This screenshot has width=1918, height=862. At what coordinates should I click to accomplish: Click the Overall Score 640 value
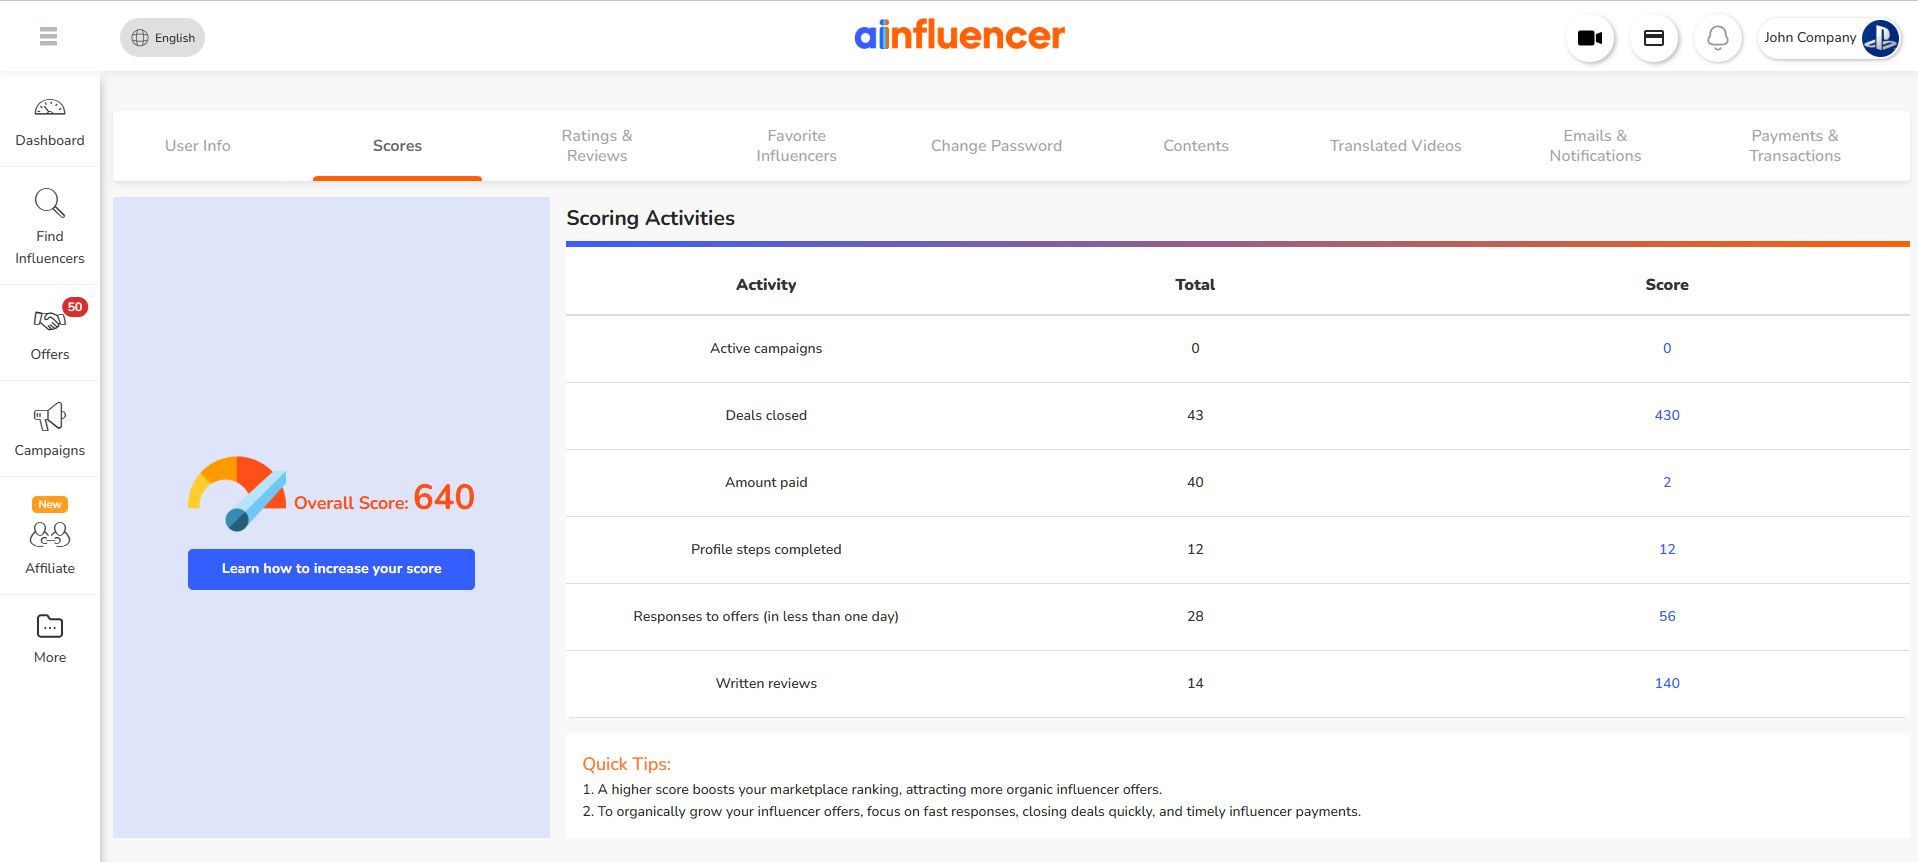(444, 497)
